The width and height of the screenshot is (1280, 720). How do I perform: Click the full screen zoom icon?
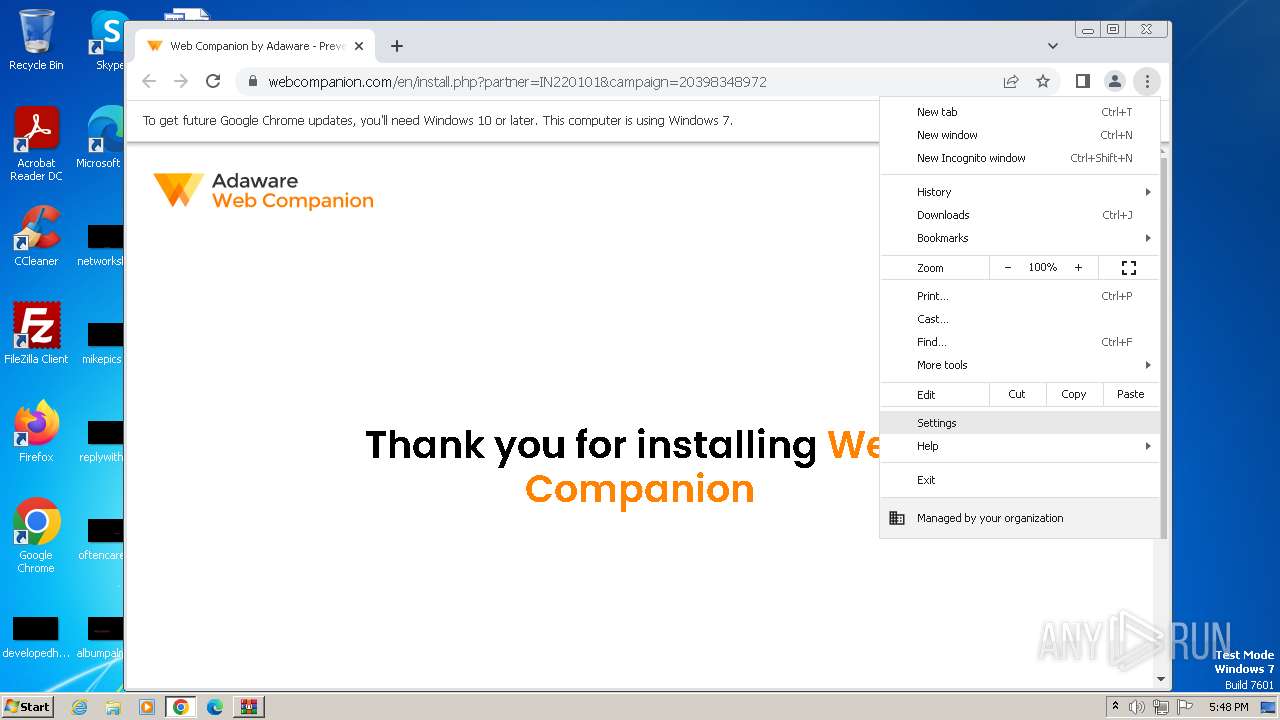coord(1129,268)
